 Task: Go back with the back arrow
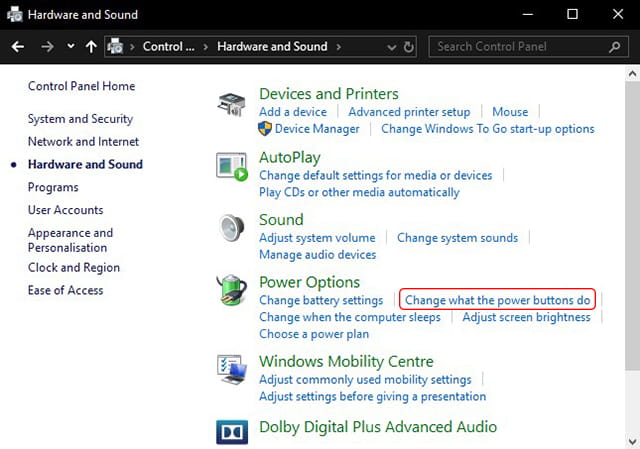(18, 47)
